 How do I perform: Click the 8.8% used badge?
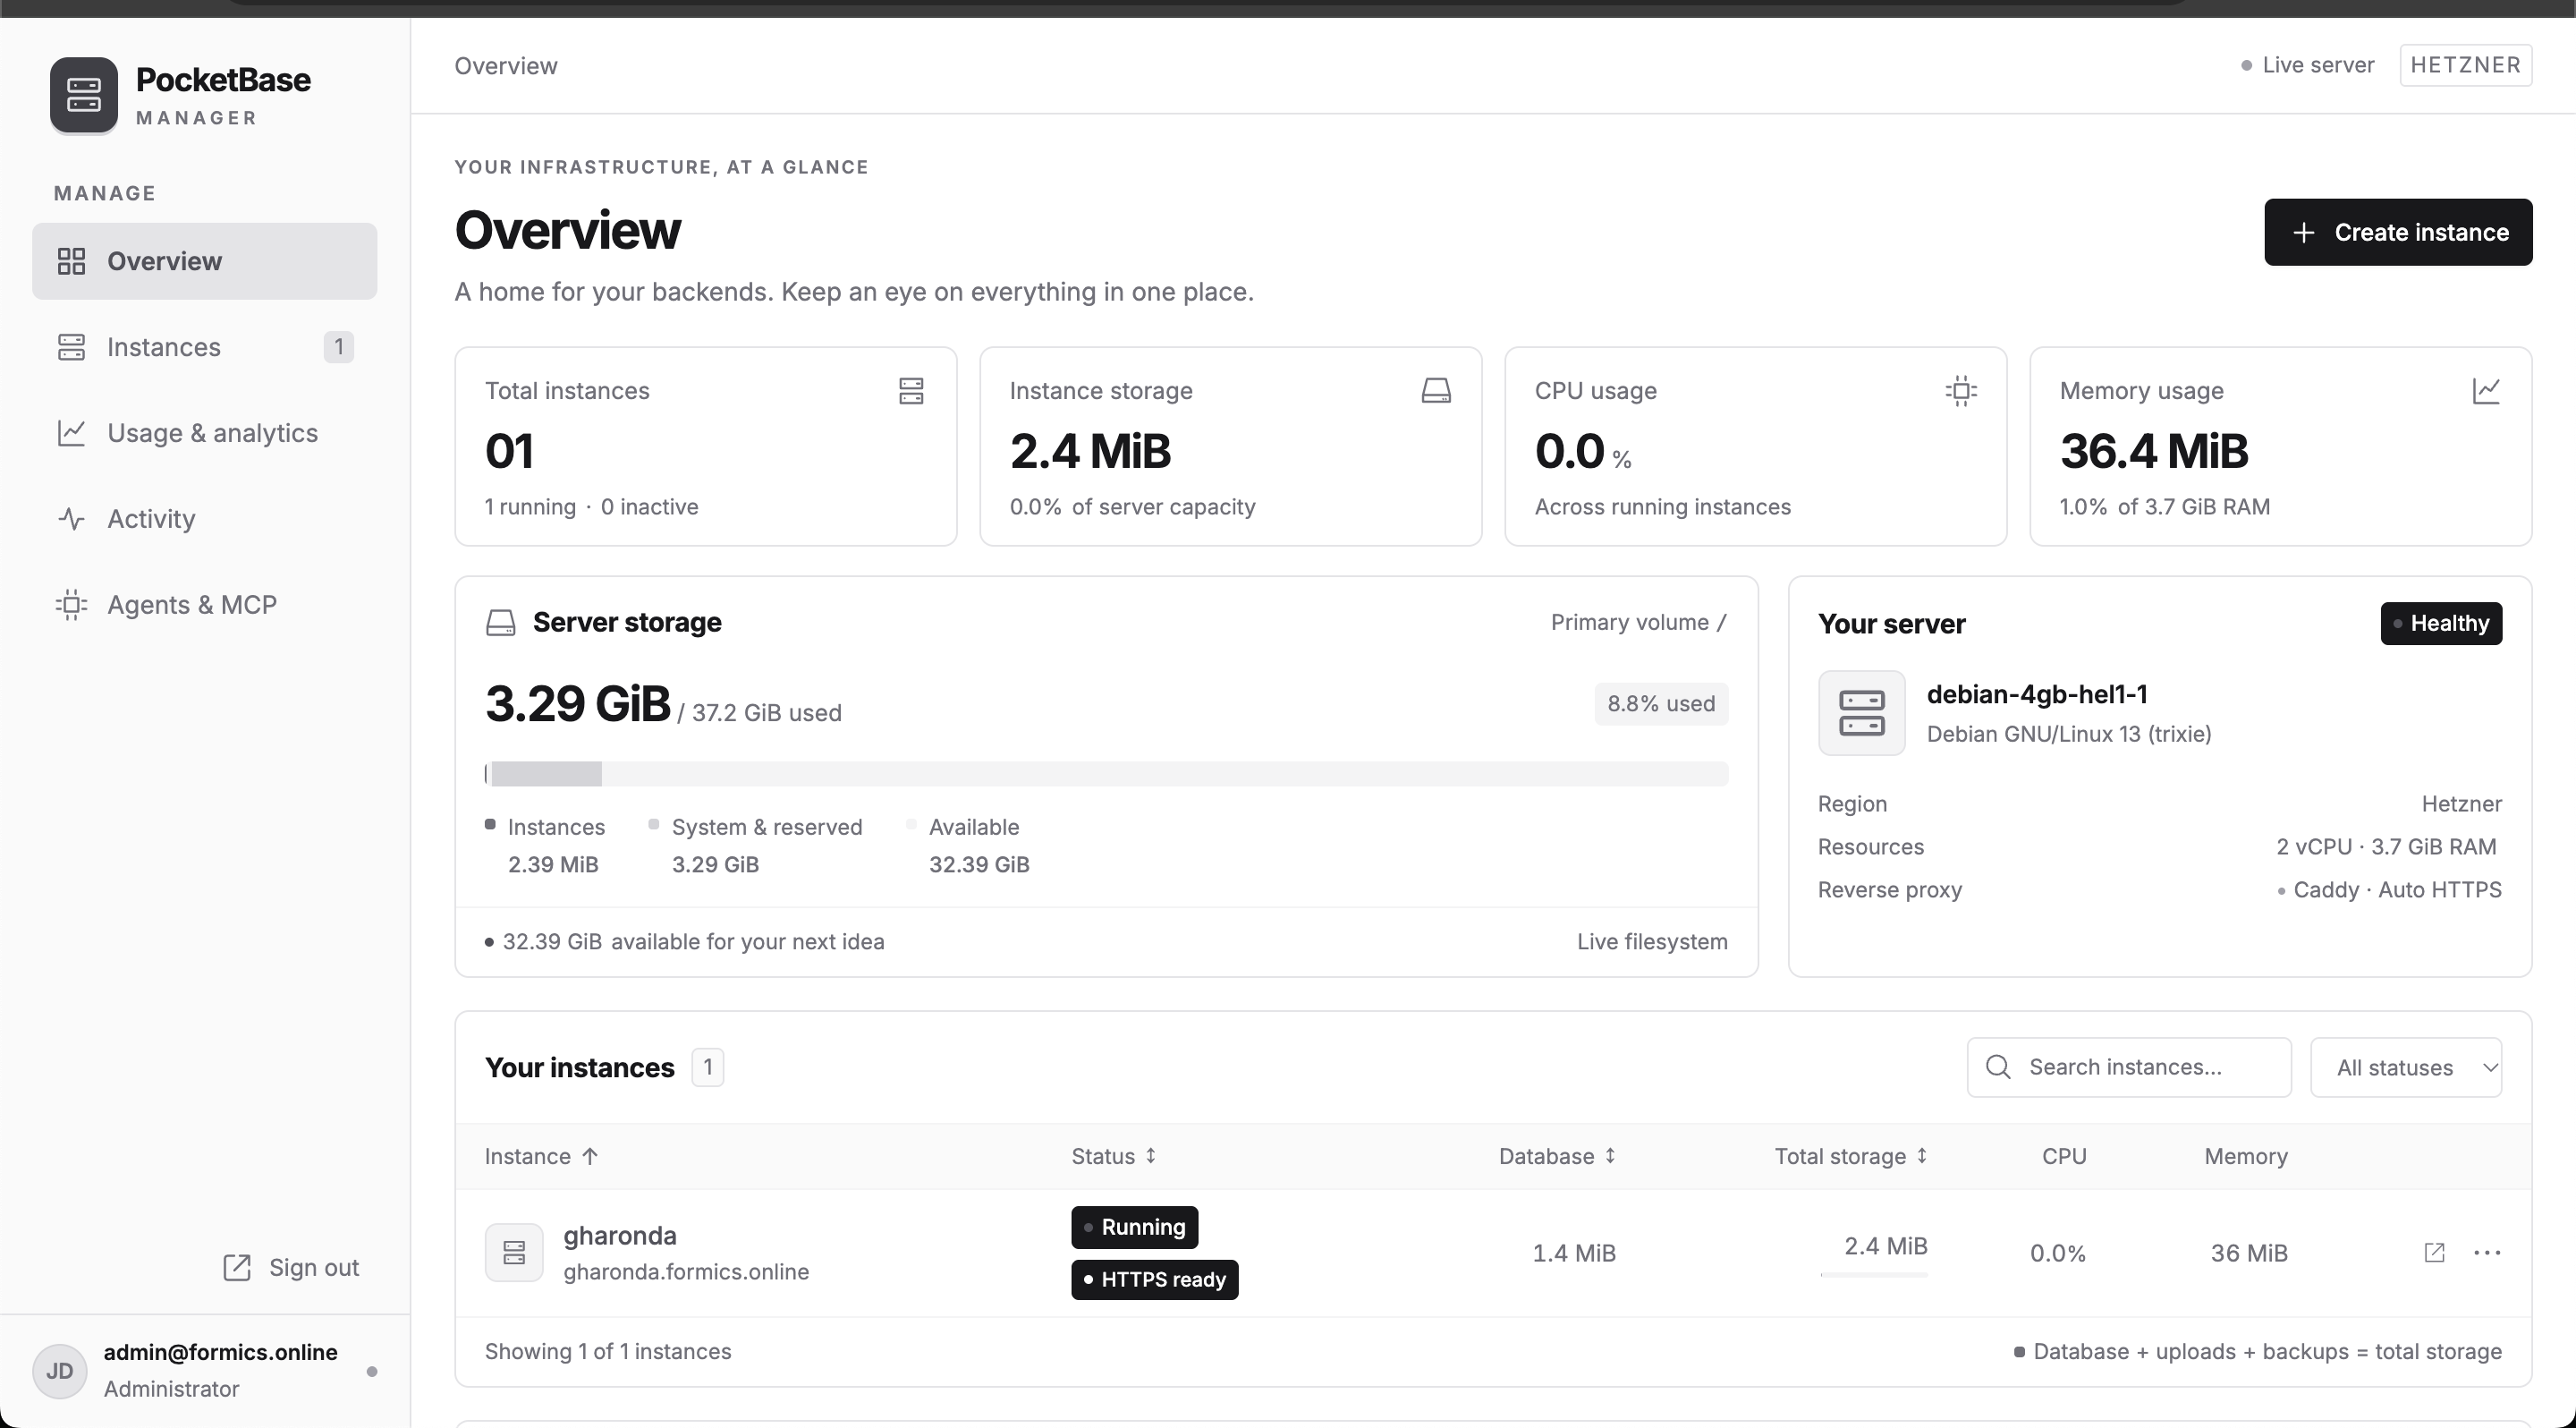1661,704
